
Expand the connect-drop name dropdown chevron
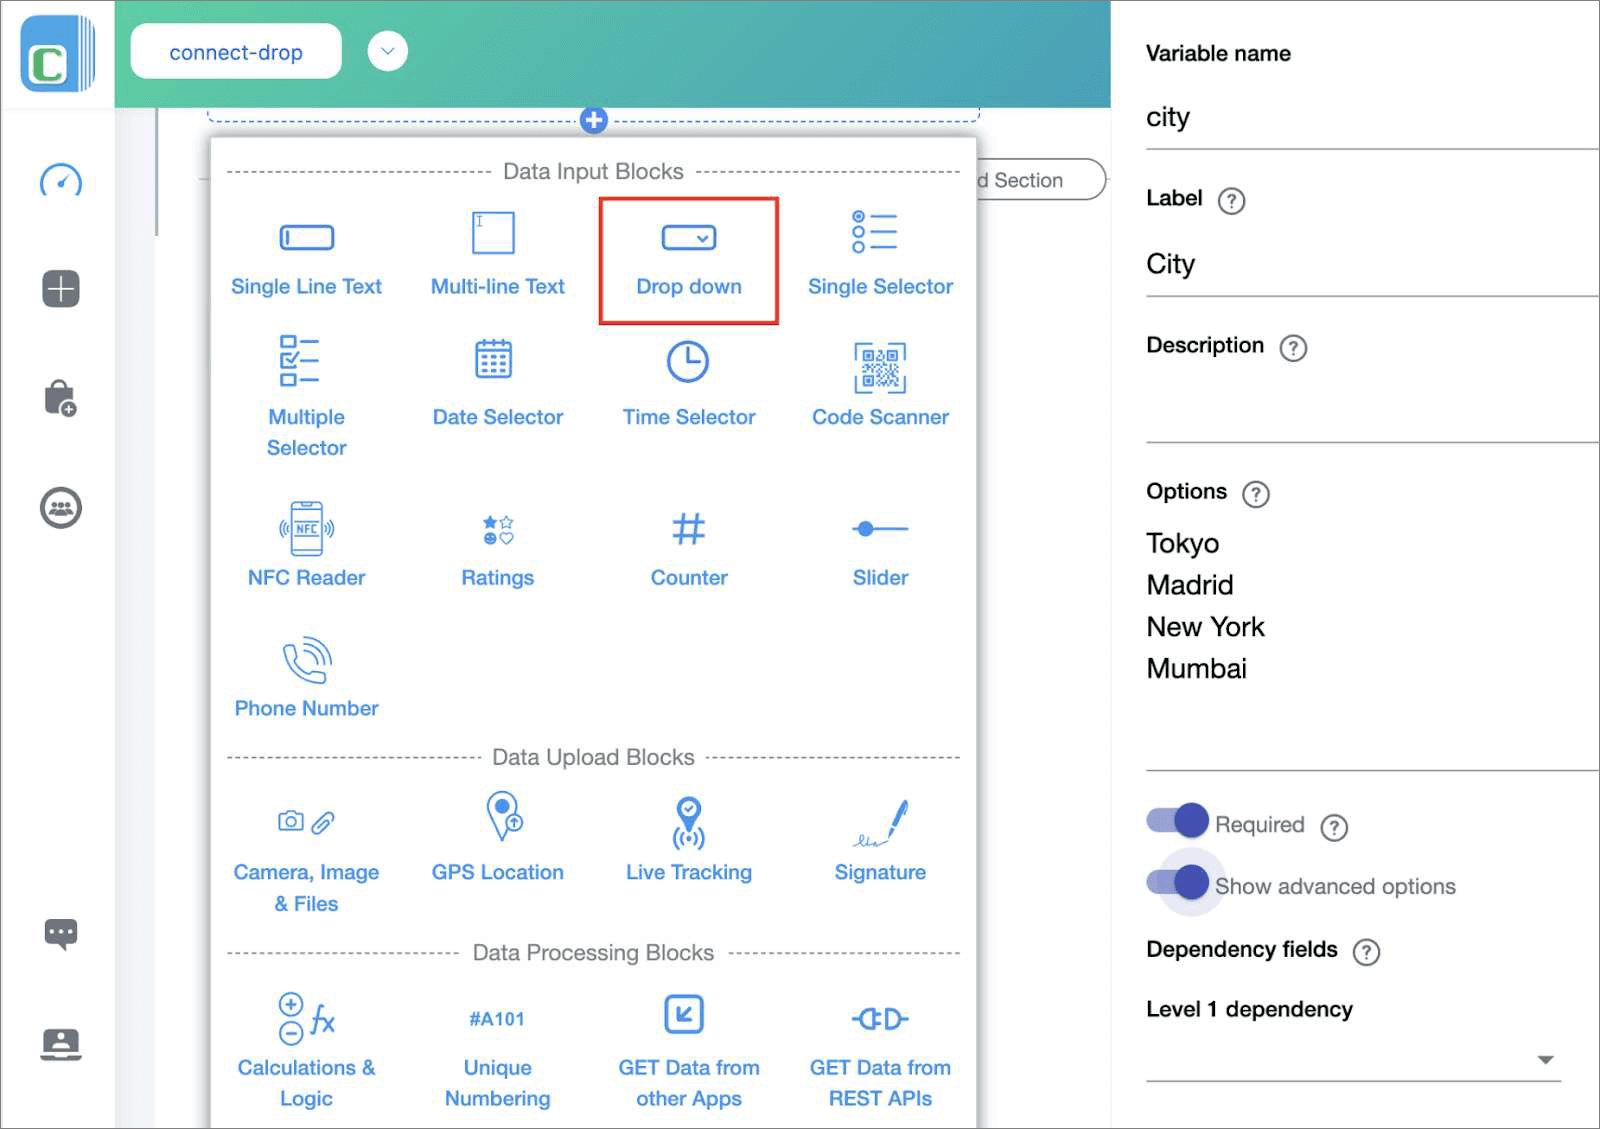click(x=387, y=51)
